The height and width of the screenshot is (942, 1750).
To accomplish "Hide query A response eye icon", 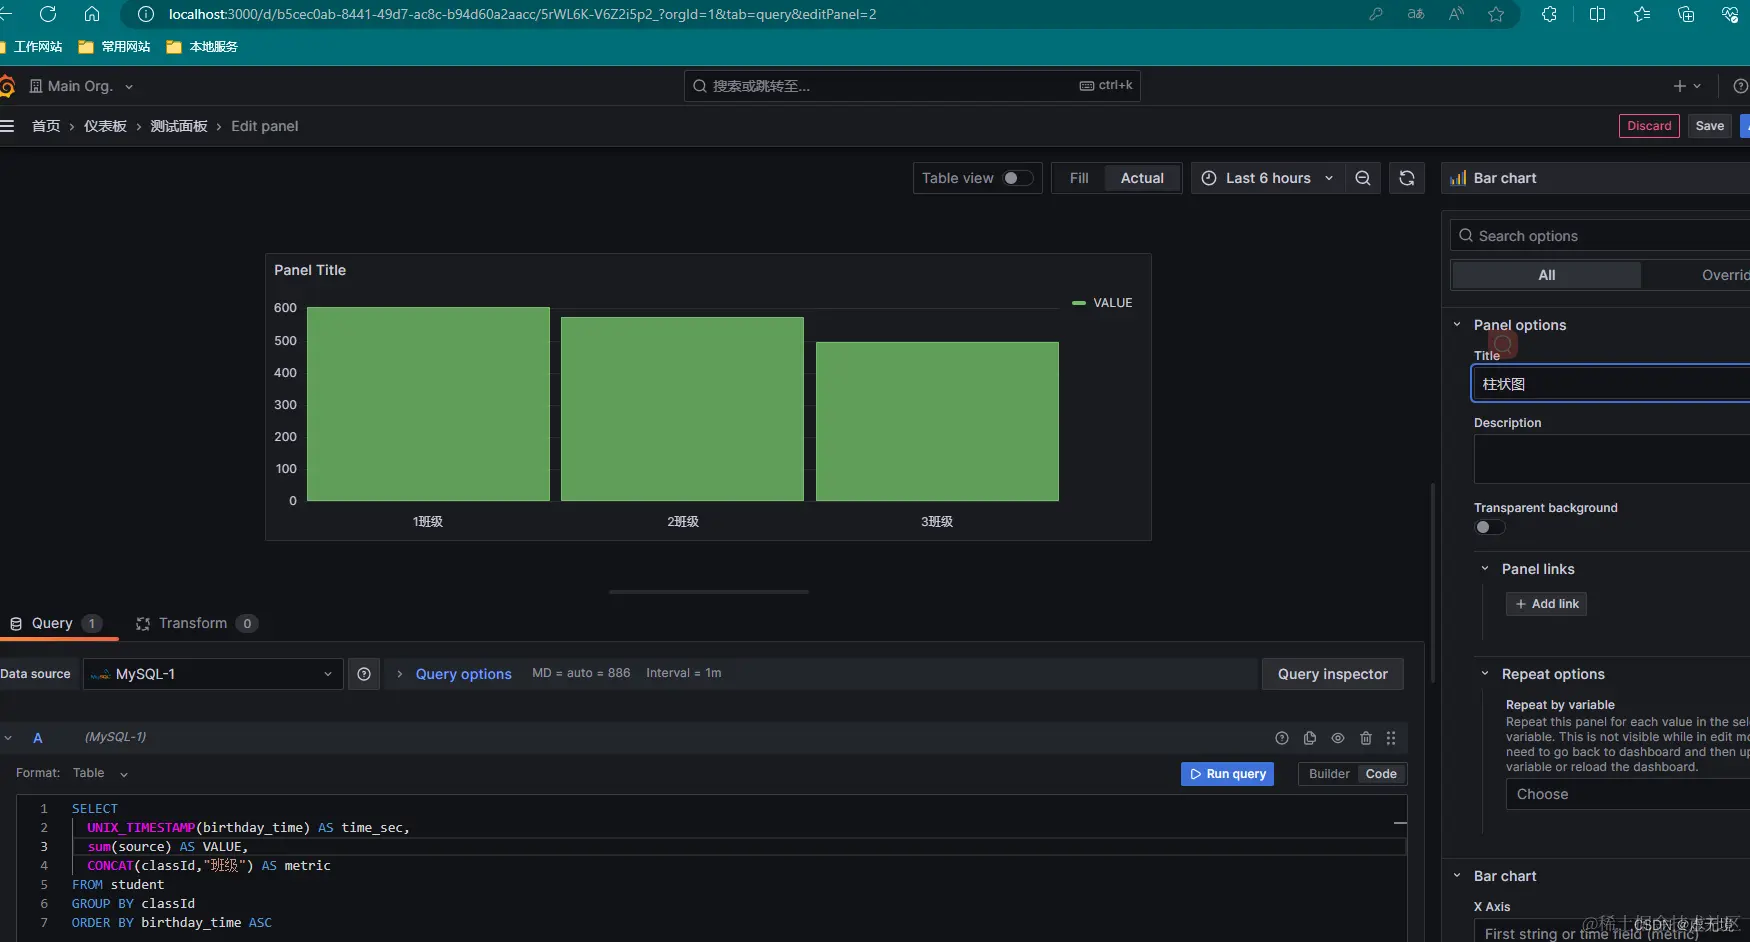I will tap(1338, 738).
